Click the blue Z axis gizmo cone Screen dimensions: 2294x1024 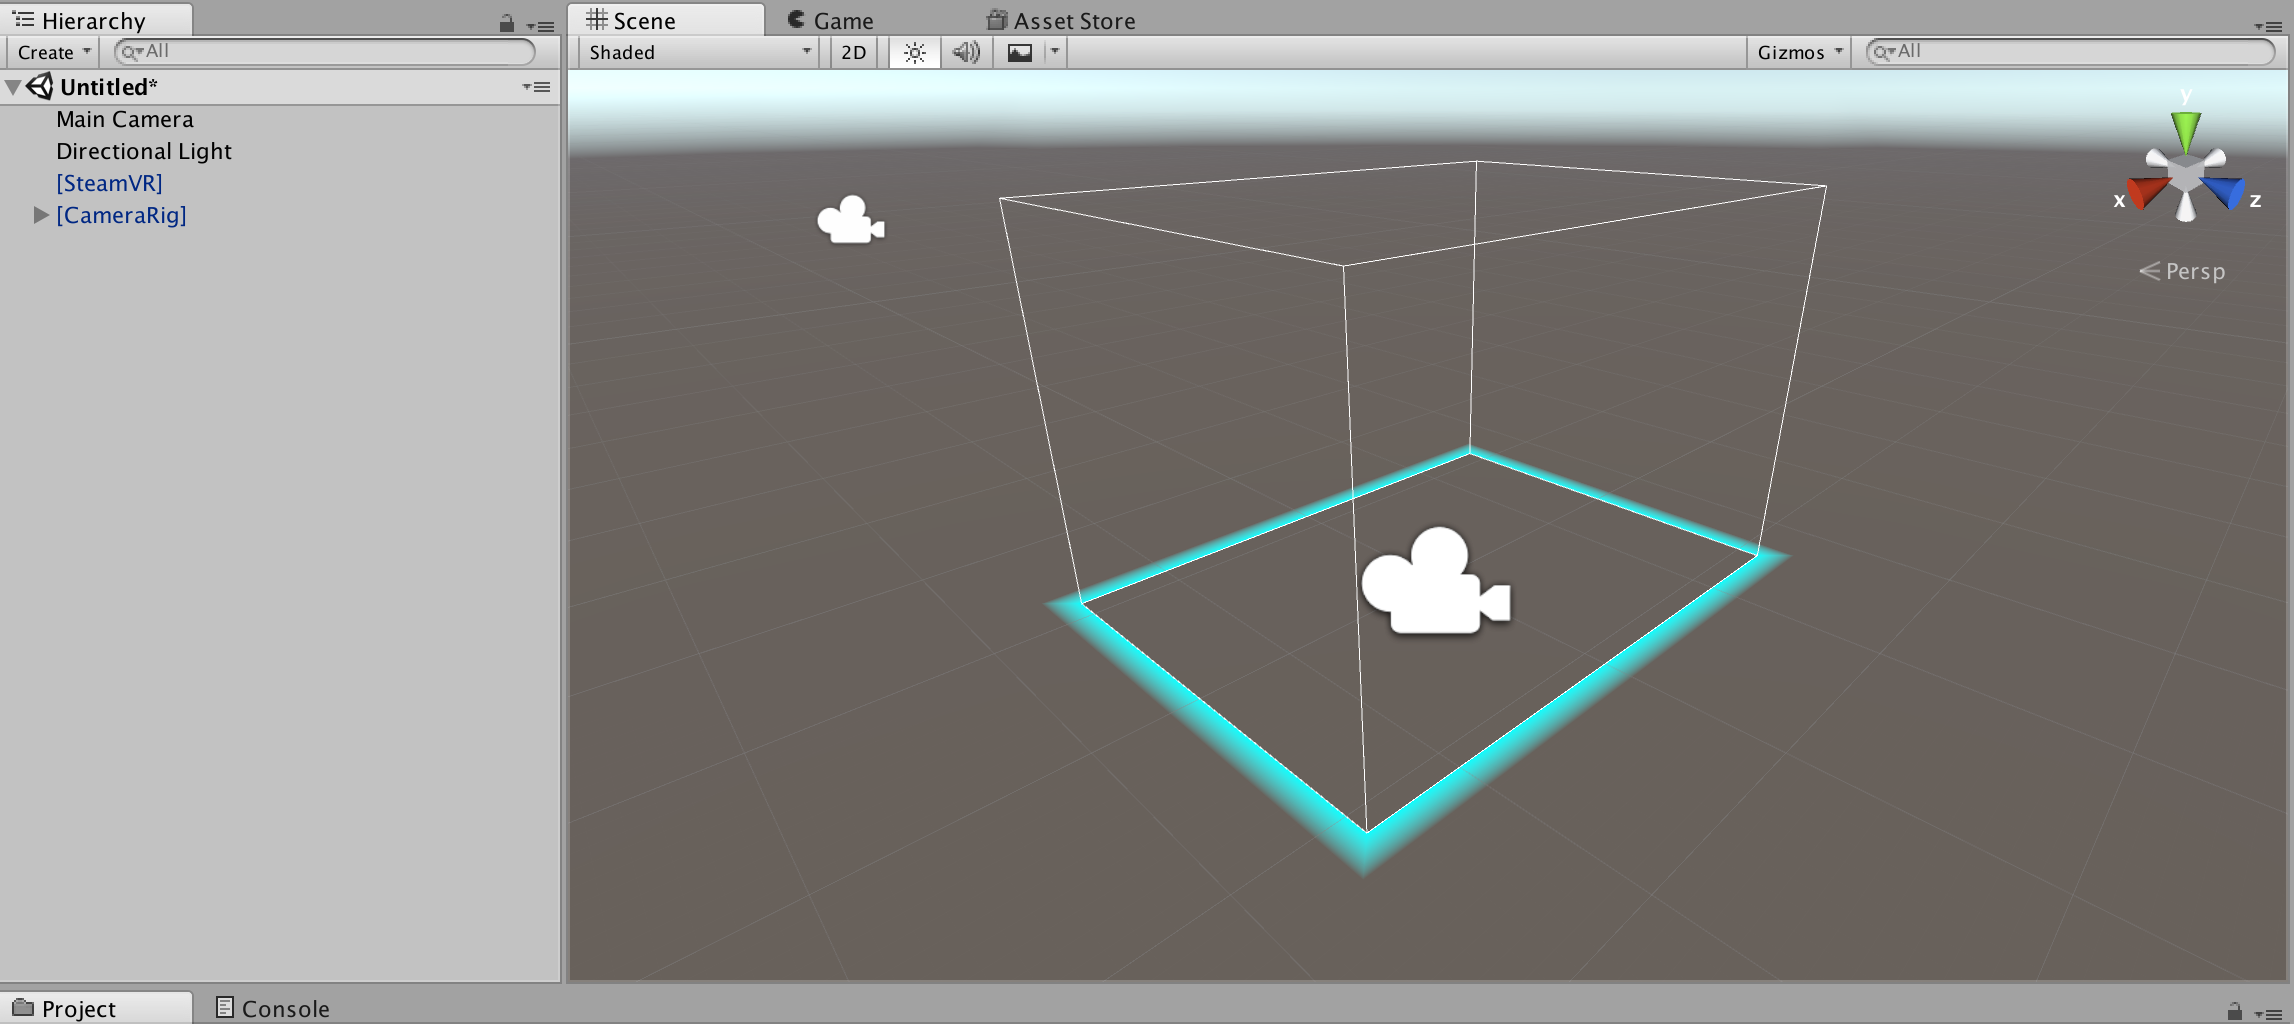click(2224, 191)
